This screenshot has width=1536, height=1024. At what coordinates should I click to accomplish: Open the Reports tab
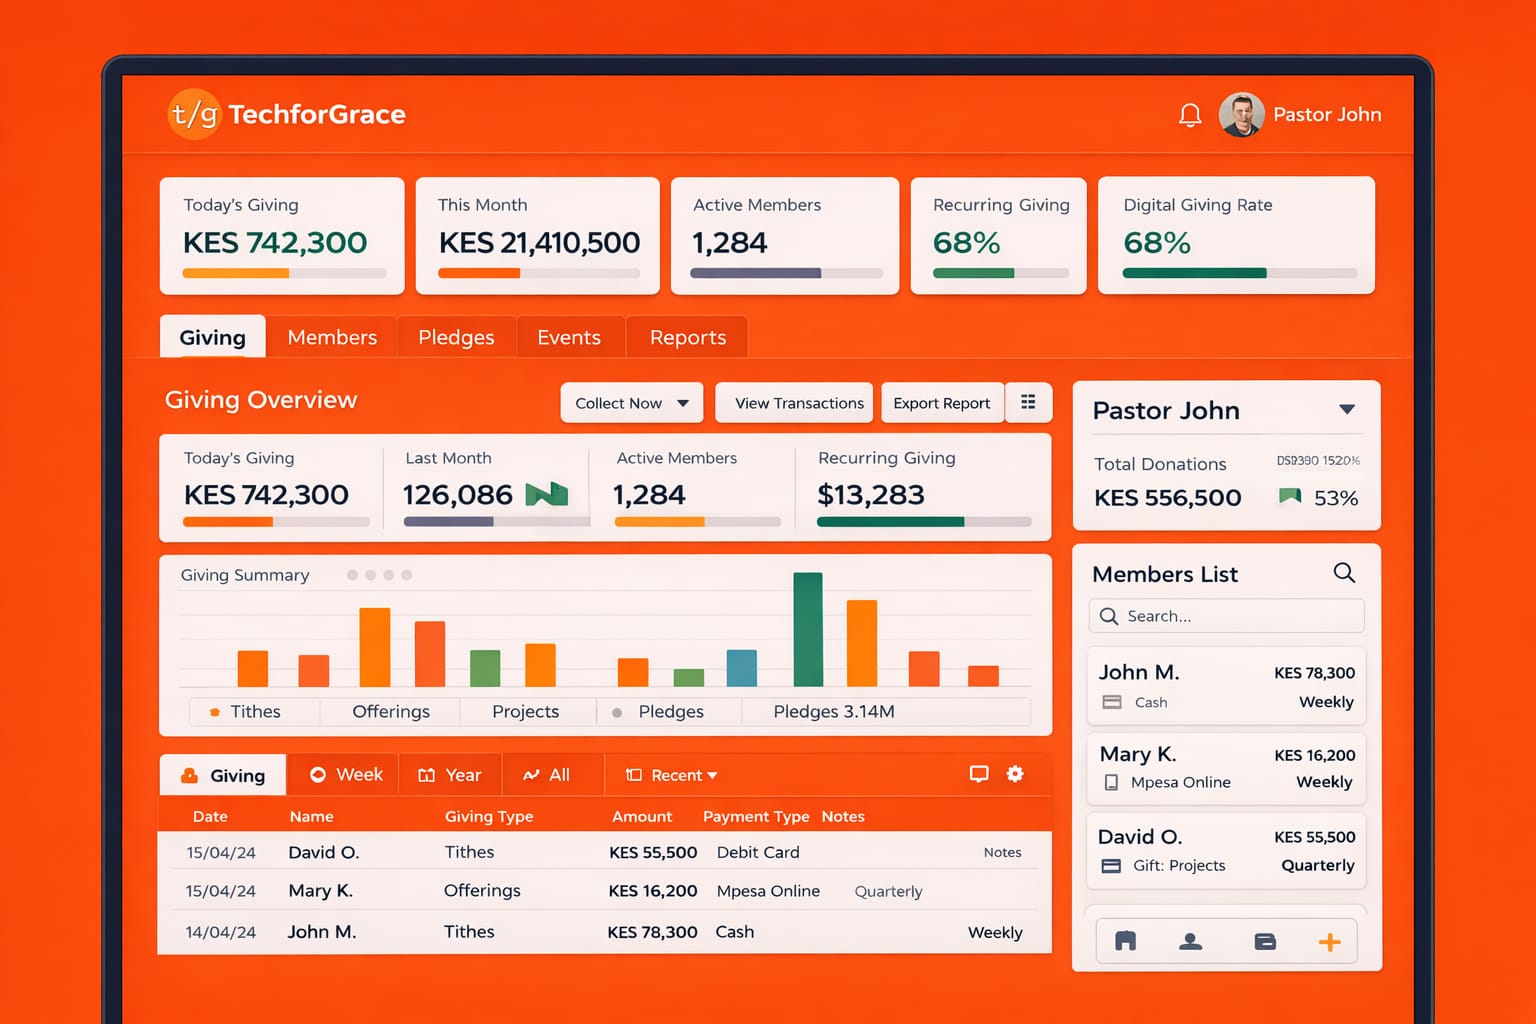click(x=687, y=338)
